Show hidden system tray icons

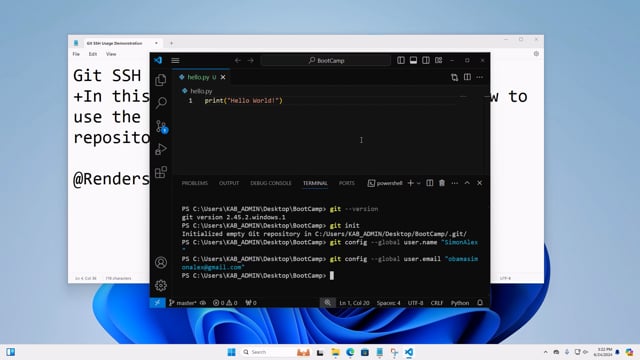click(546, 352)
